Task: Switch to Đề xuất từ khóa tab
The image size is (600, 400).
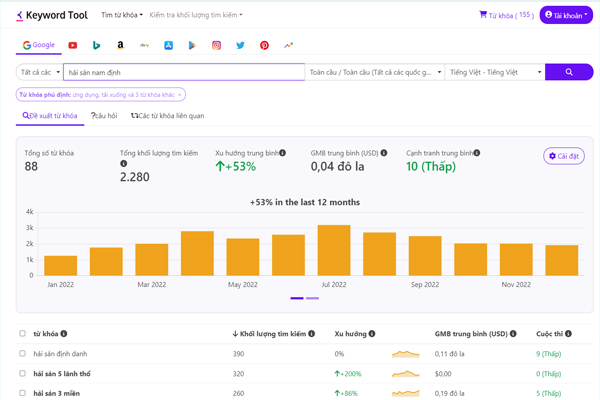Action: 50,116
